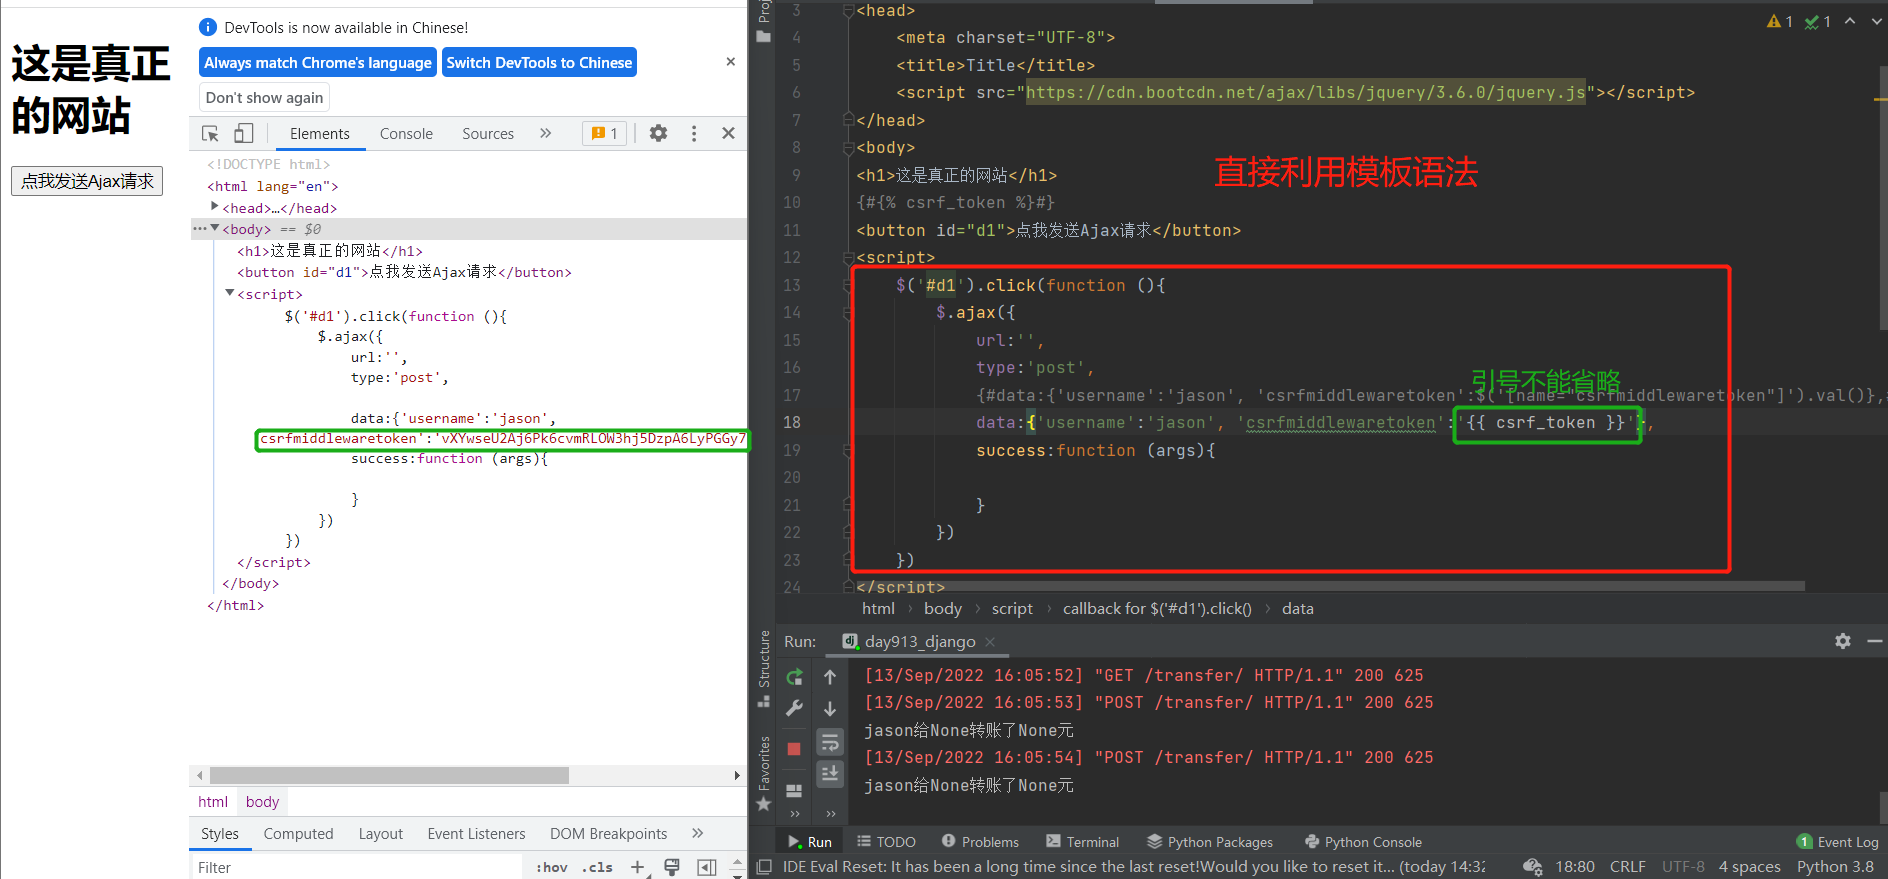Rerun the day913_django run configuration

(x=794, y=677)
